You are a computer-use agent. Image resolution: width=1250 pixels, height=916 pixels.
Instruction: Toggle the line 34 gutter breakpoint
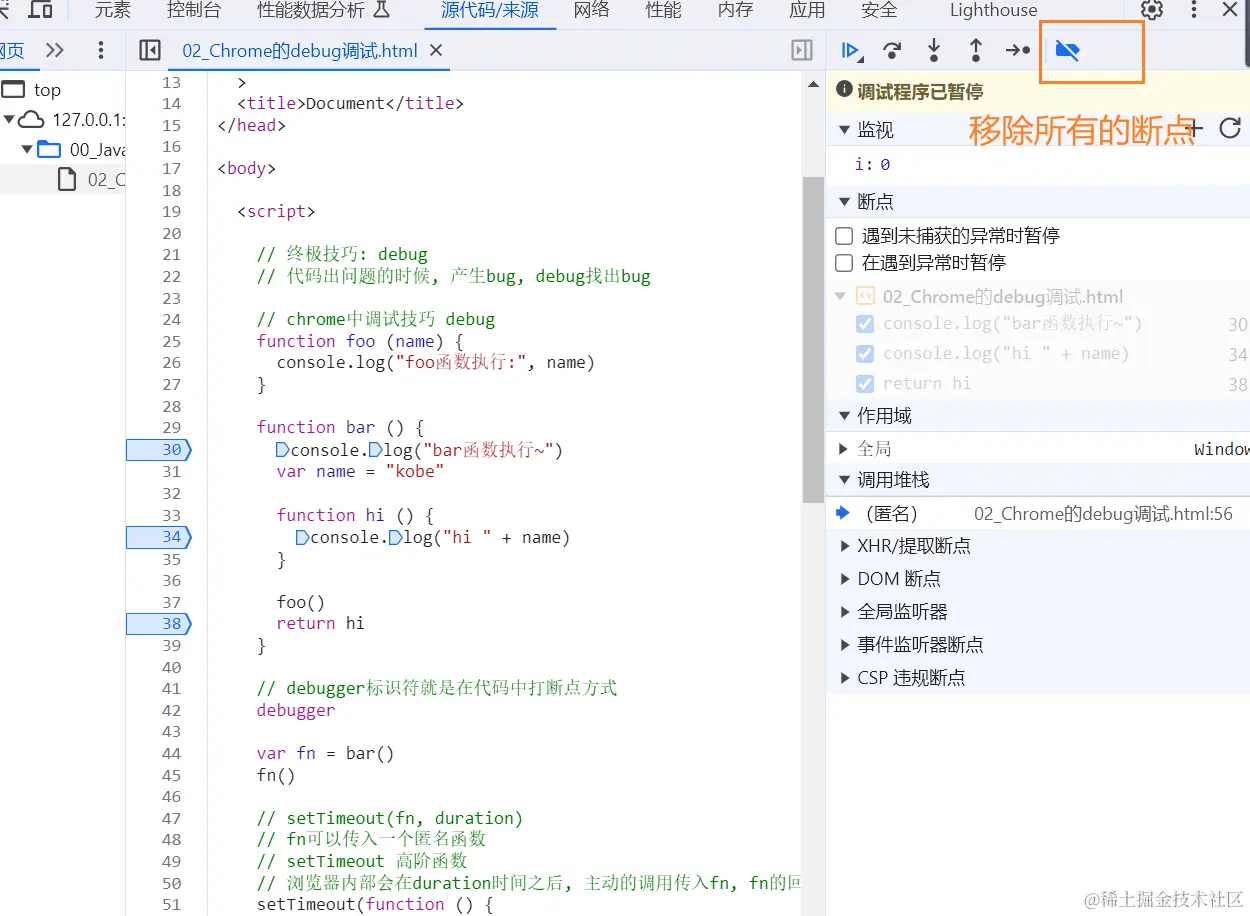click(158, 537)
